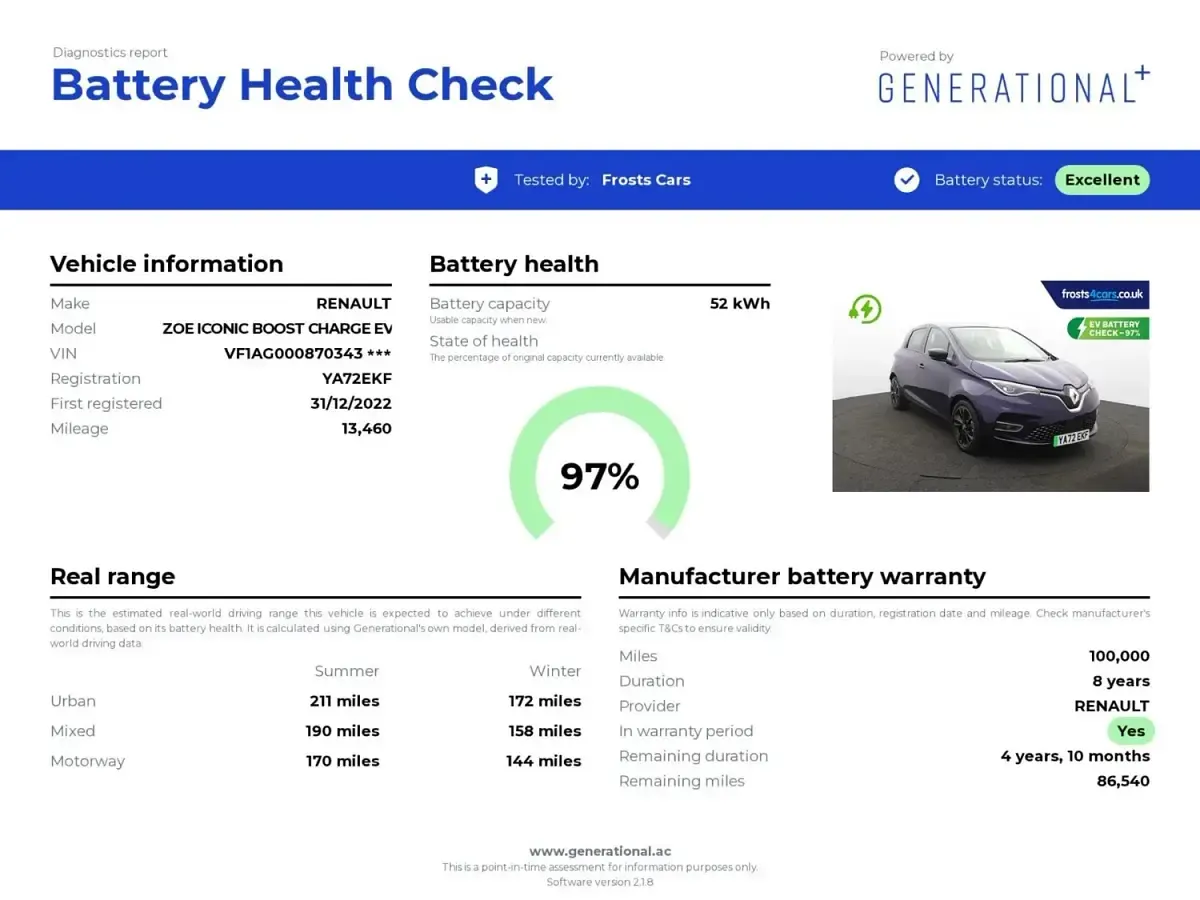Click the EV Battery Check 97% badge
Viewport: 1200px width, 900px height.
click(x=1108, y=328)
